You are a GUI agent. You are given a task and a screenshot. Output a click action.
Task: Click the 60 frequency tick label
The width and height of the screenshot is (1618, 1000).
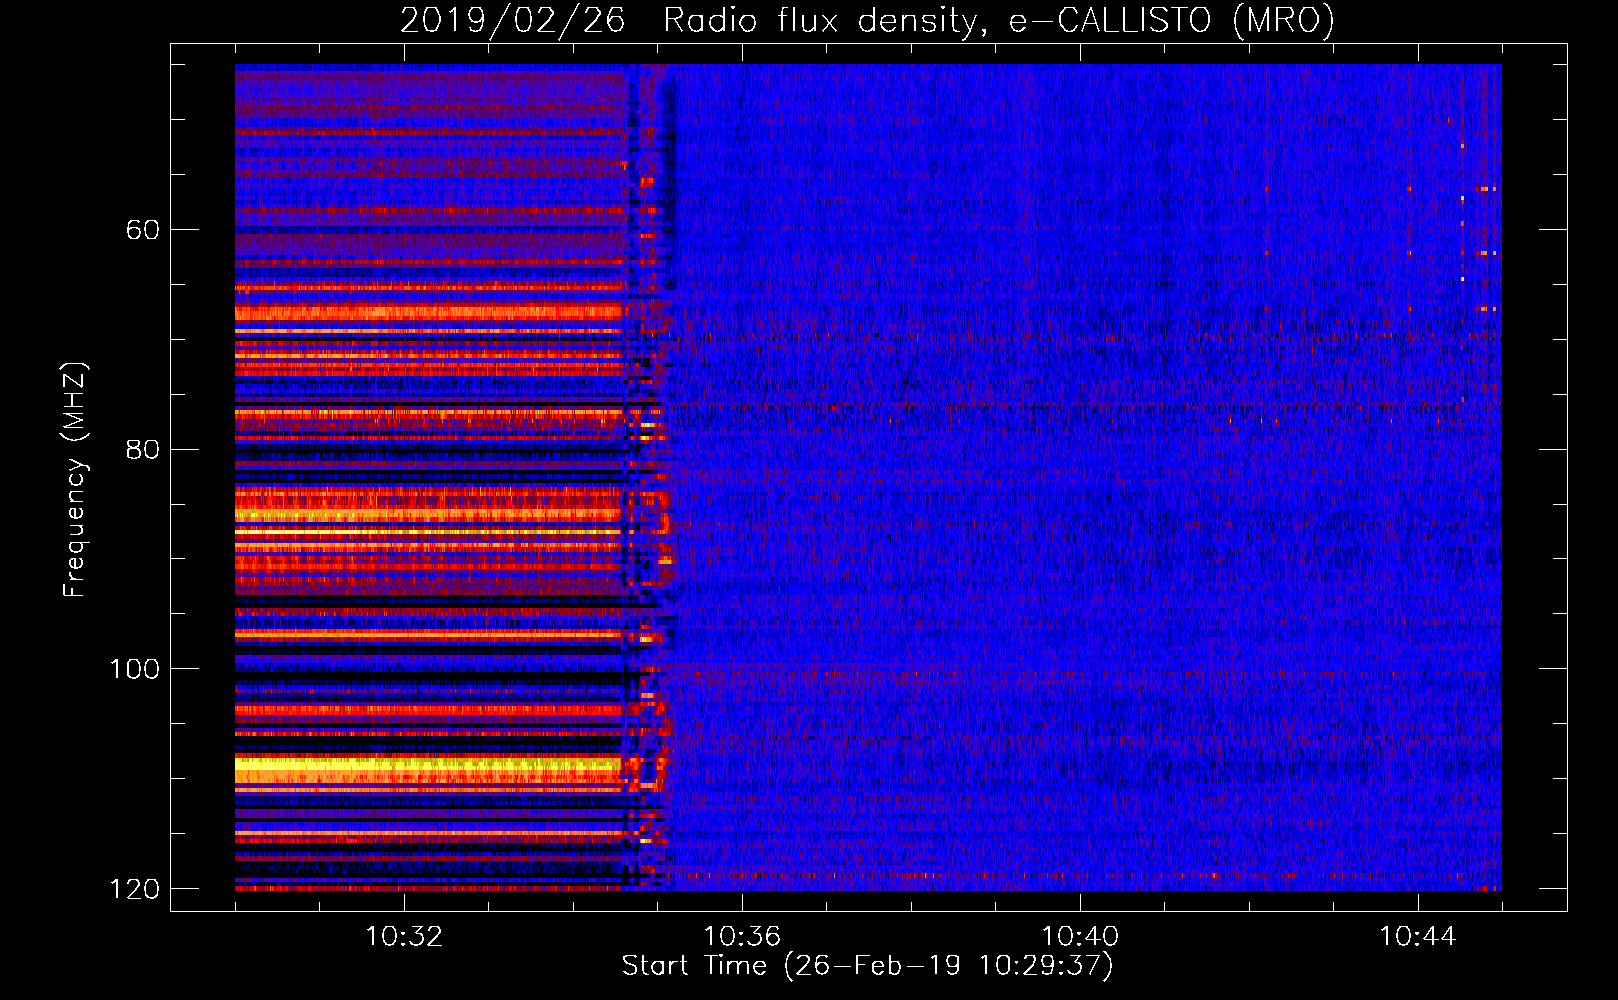[143, 230]
